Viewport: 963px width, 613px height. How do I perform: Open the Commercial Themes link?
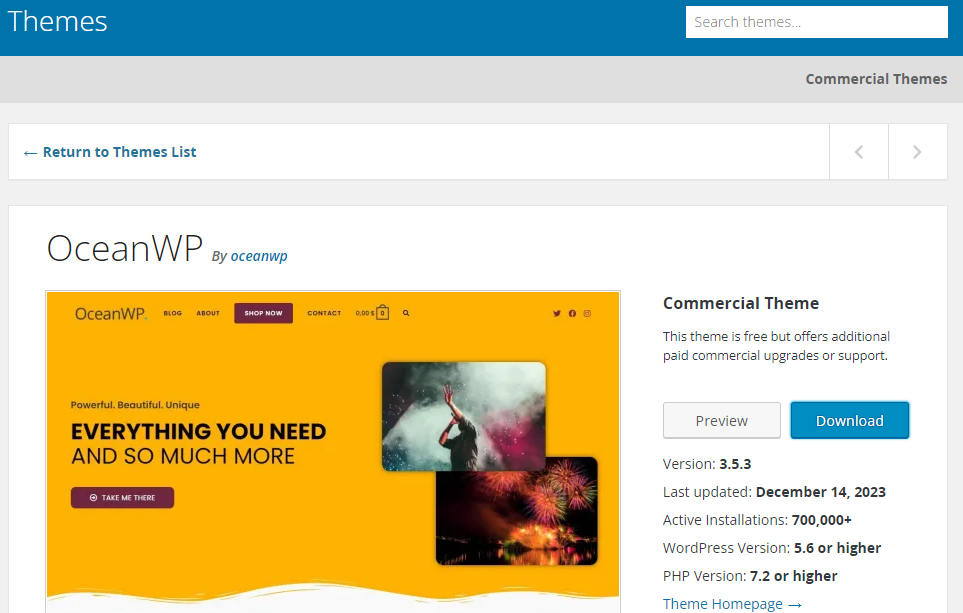876,79
